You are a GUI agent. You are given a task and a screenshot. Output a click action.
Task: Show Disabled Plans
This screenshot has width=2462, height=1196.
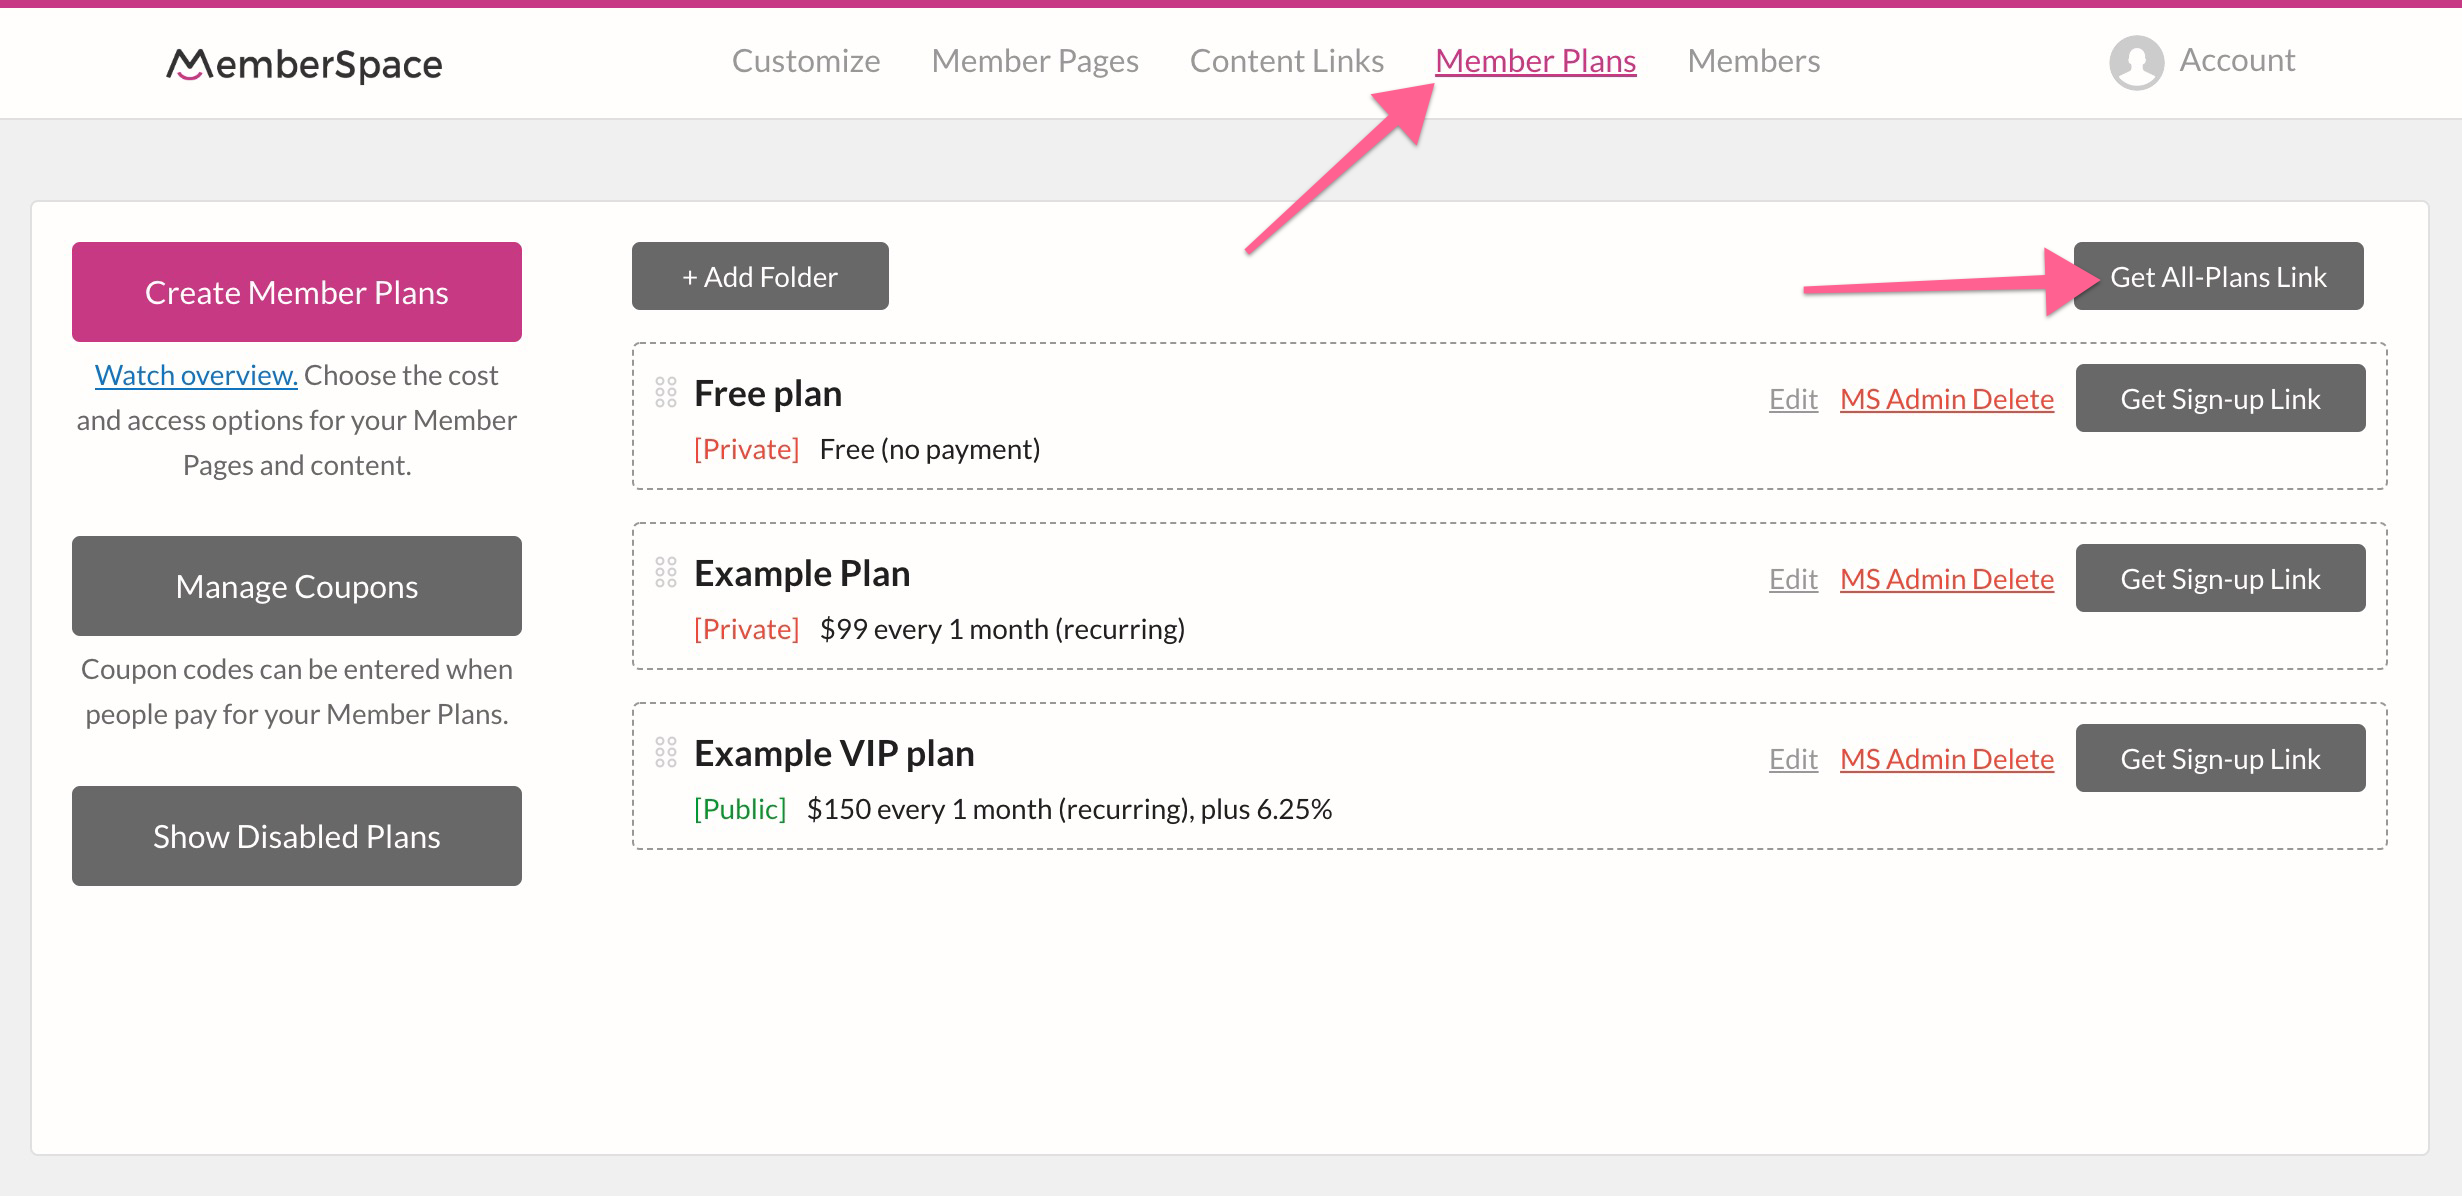296,835
